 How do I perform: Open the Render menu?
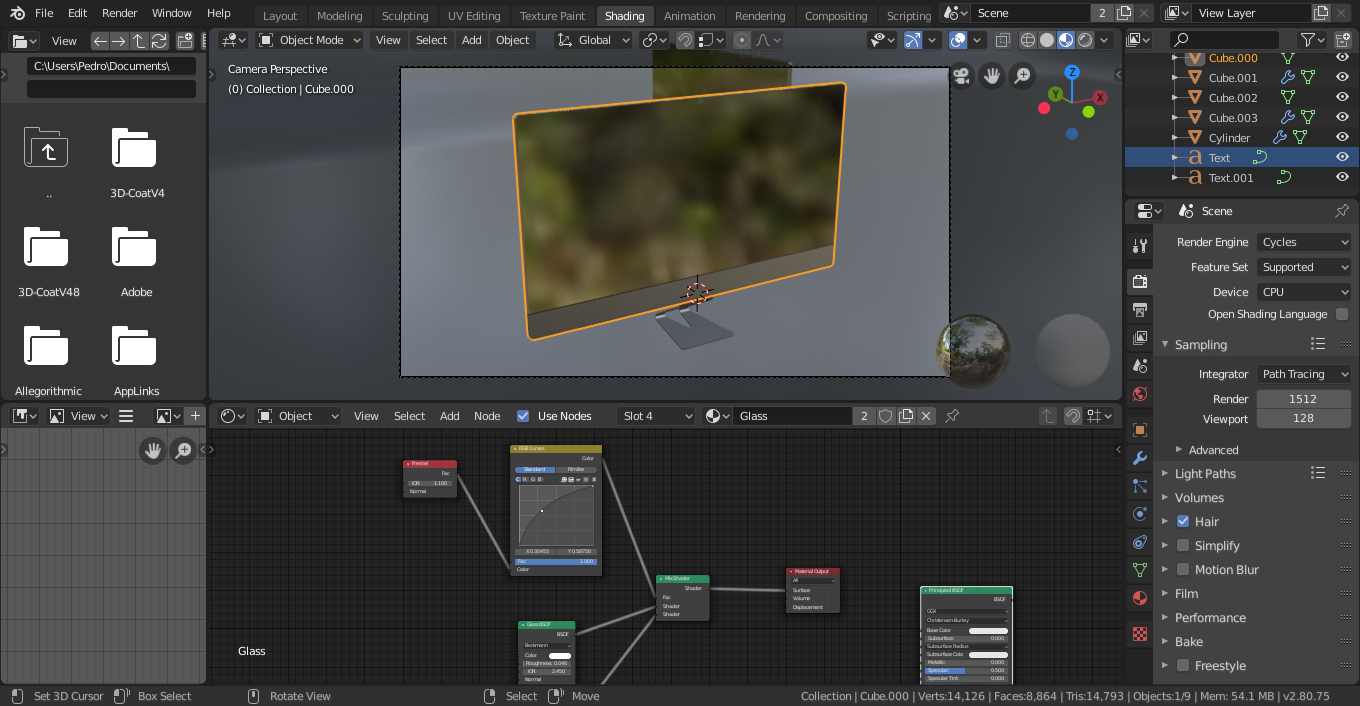119,13
